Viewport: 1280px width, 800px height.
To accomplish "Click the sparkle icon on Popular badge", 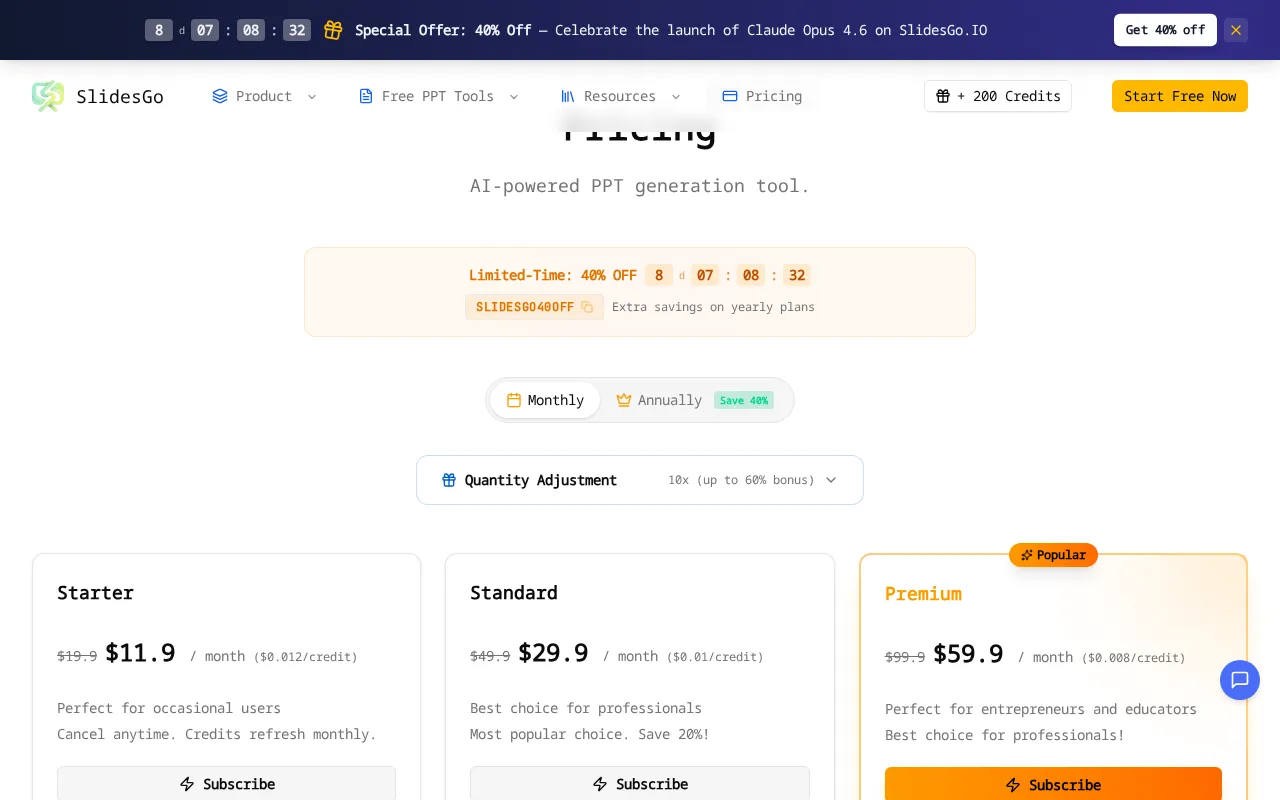I will point(1027,555).
